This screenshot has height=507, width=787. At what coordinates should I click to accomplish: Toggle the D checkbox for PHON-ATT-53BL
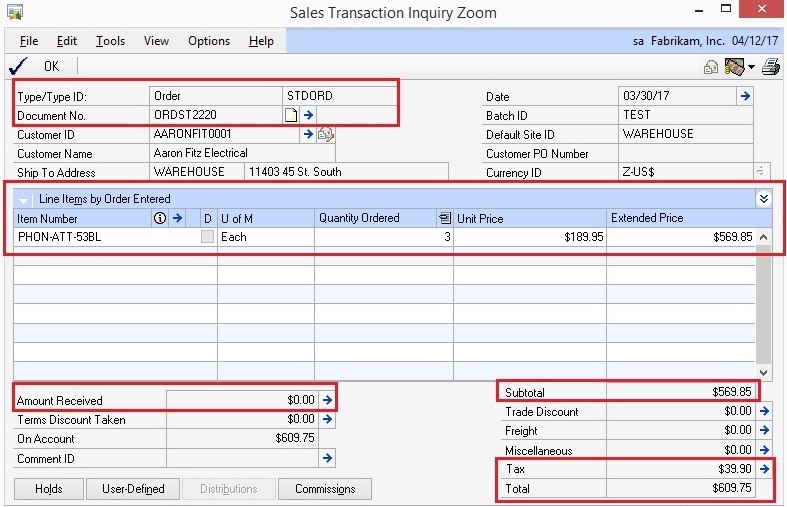[207, 237]
